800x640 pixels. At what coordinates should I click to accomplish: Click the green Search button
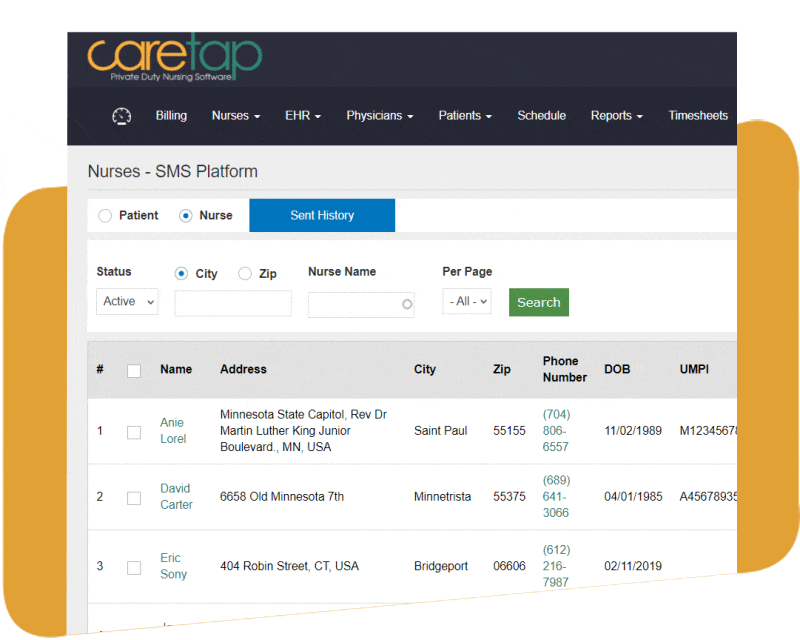(538, 302)
